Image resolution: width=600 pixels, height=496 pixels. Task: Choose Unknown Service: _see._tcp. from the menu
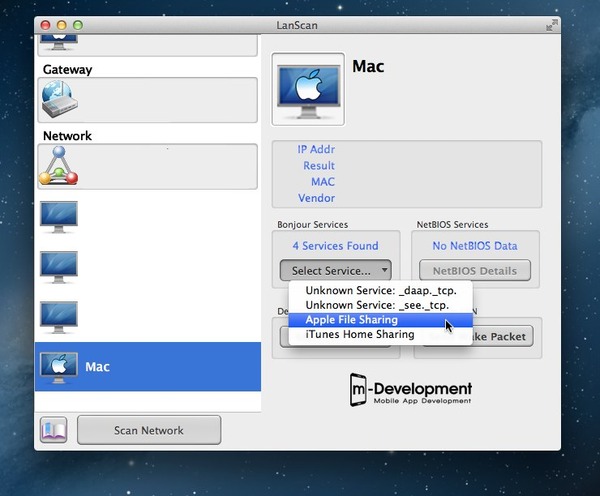coord(381,305)
